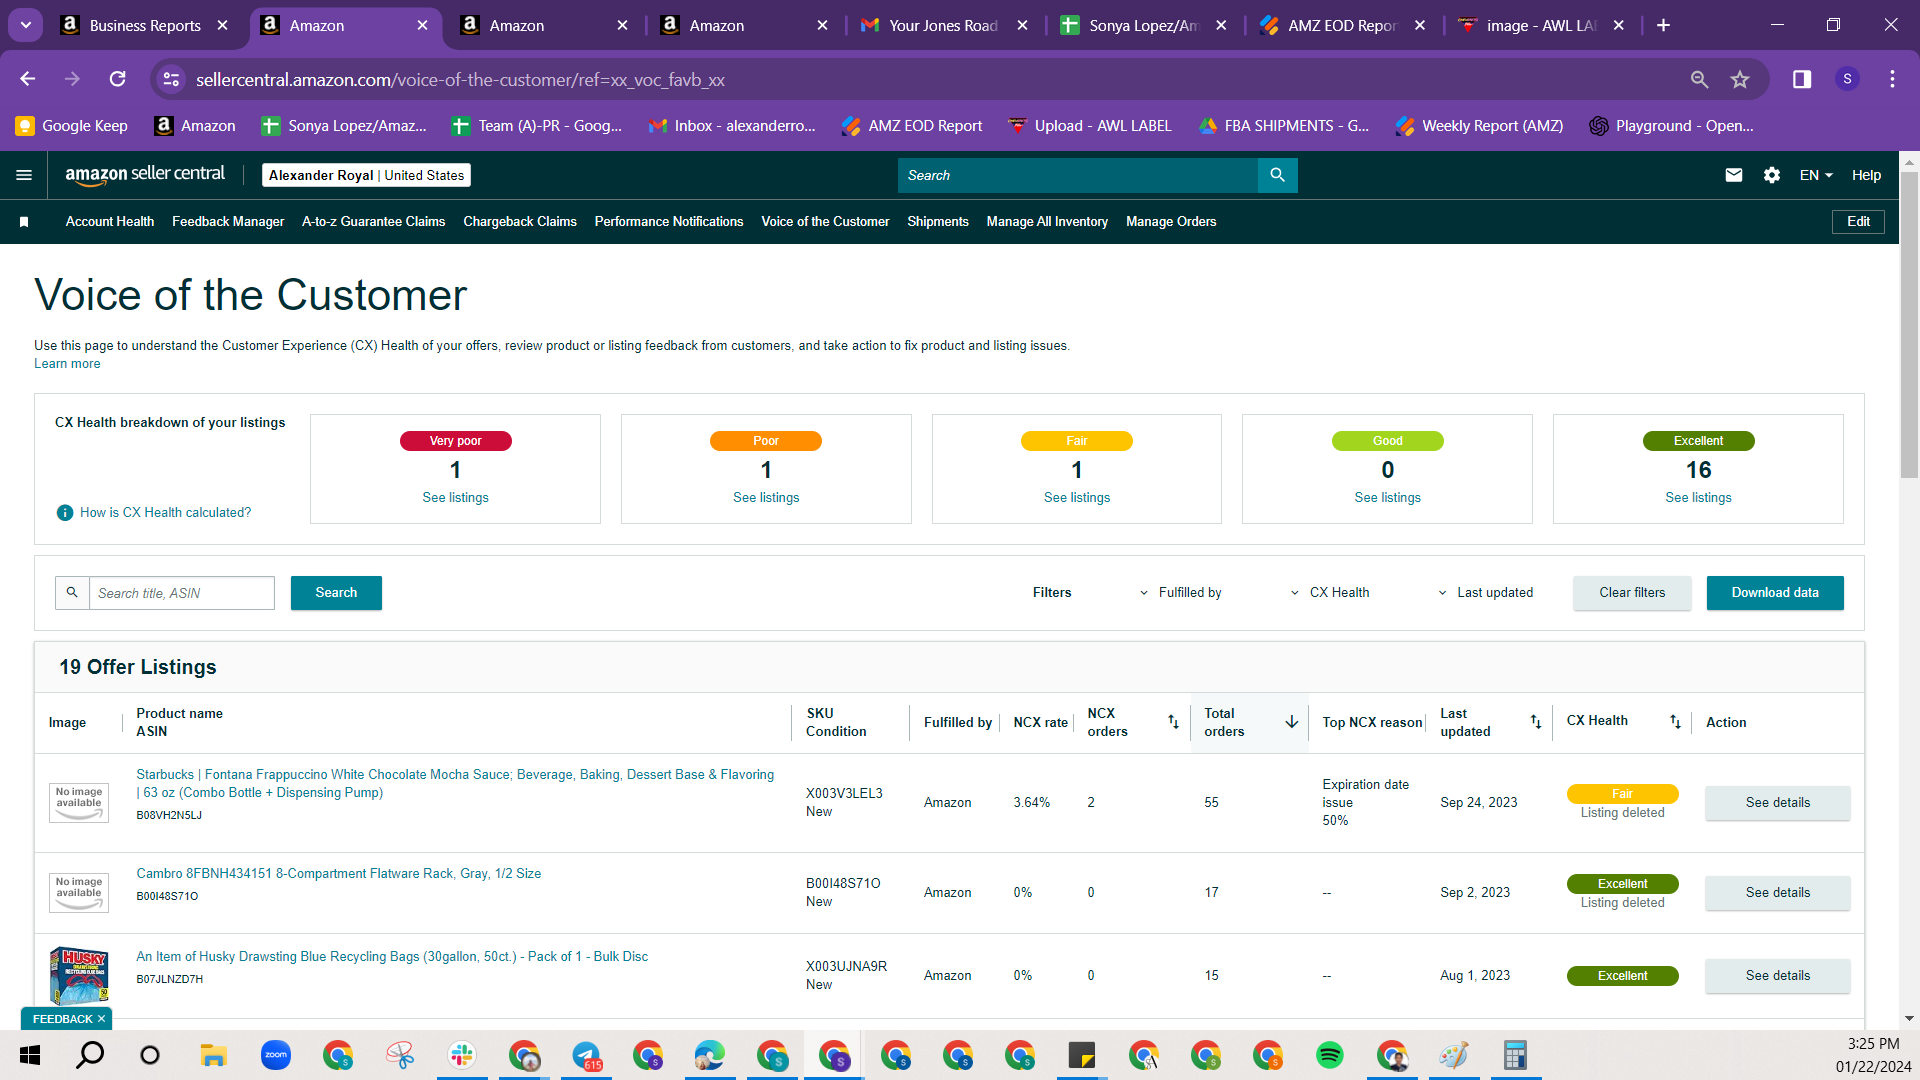1920x1080 pixels.
Task: Open the settings gear in Seller Central
Action: [x=1772, y=175]
